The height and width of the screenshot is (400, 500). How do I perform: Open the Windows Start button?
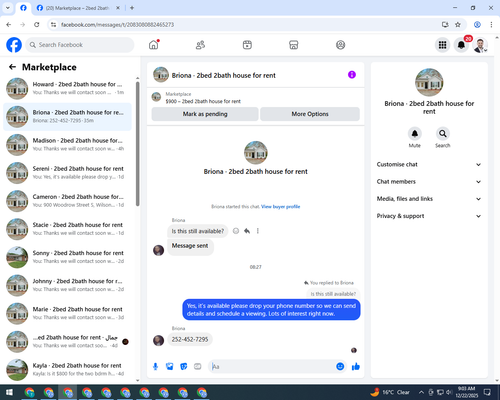click(9, 392)
